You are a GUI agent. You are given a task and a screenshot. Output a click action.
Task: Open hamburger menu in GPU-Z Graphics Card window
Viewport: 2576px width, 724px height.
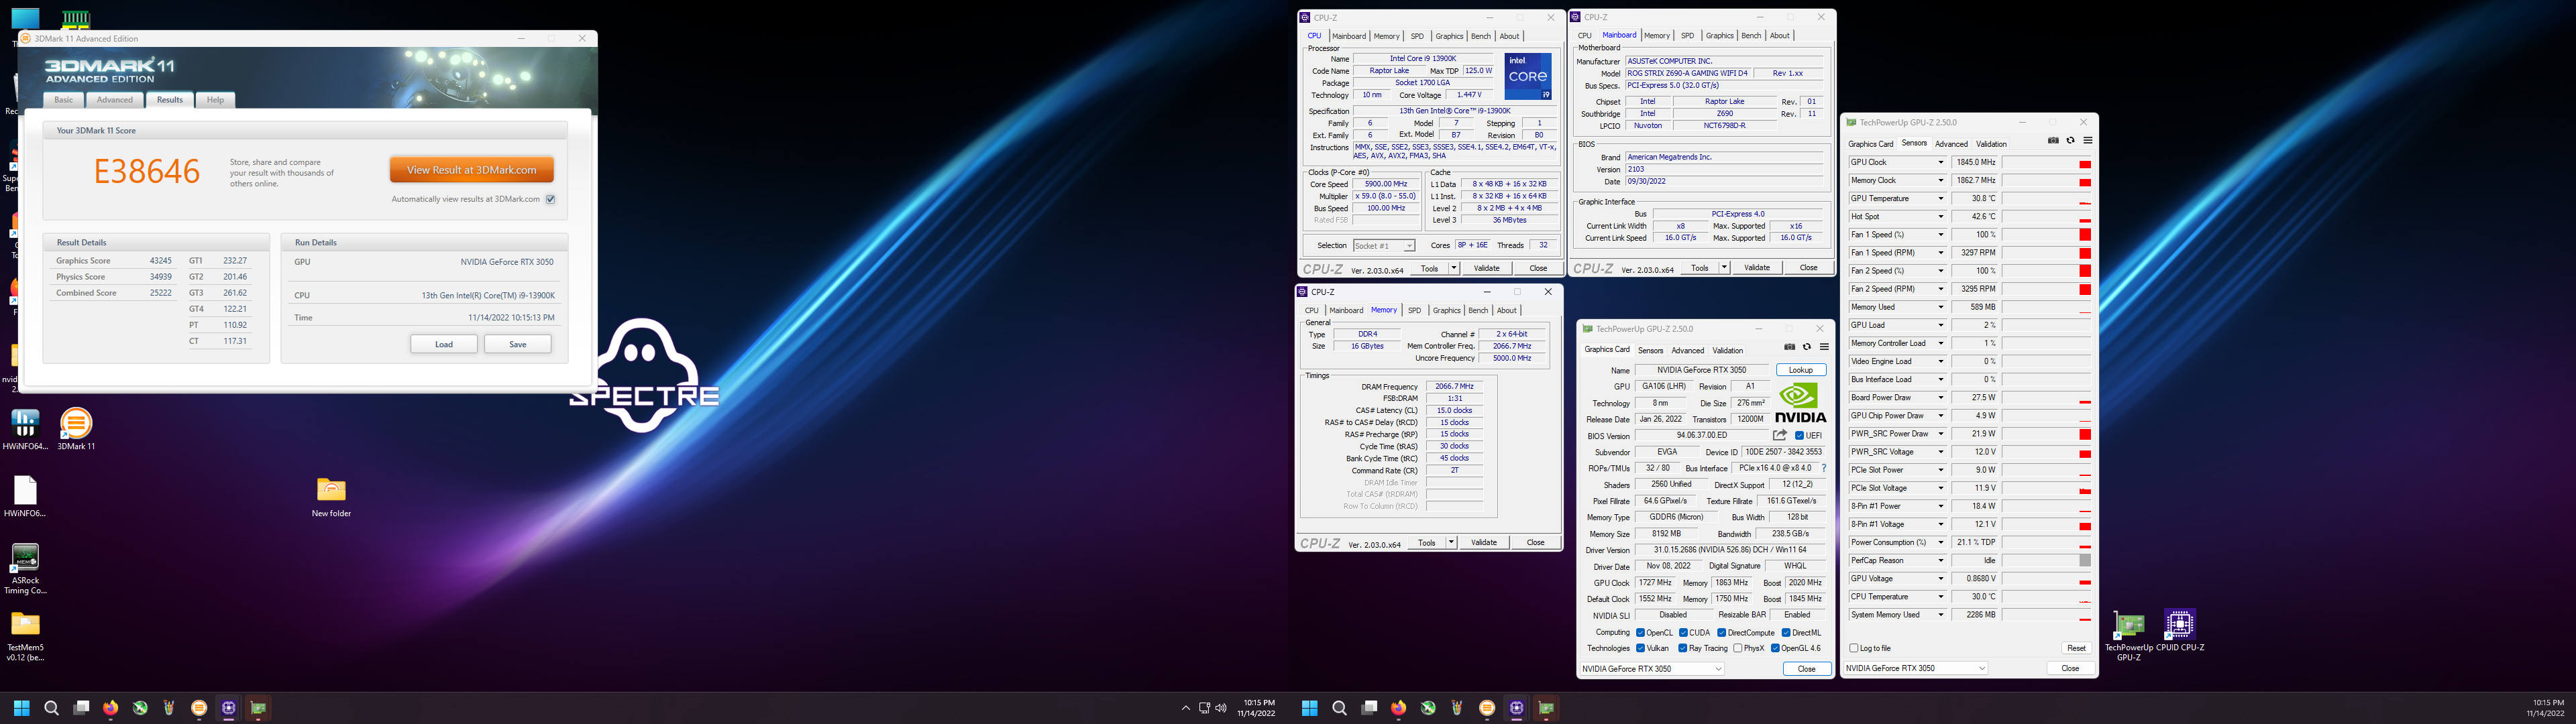[1824, 347]
